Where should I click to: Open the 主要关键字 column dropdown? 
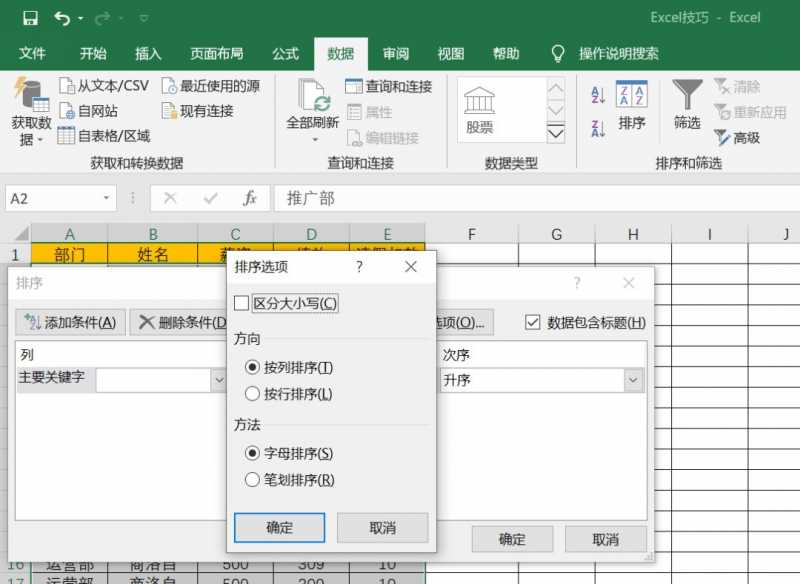pyautogui.click(x=219, y=380)
